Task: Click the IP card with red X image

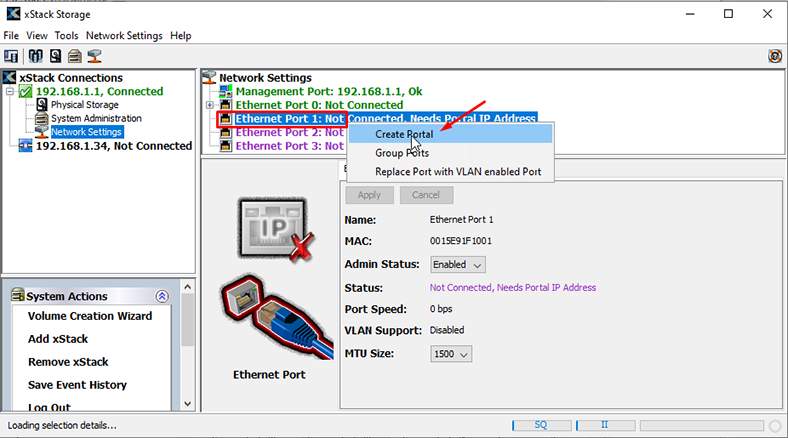Action: click(276, 230)
